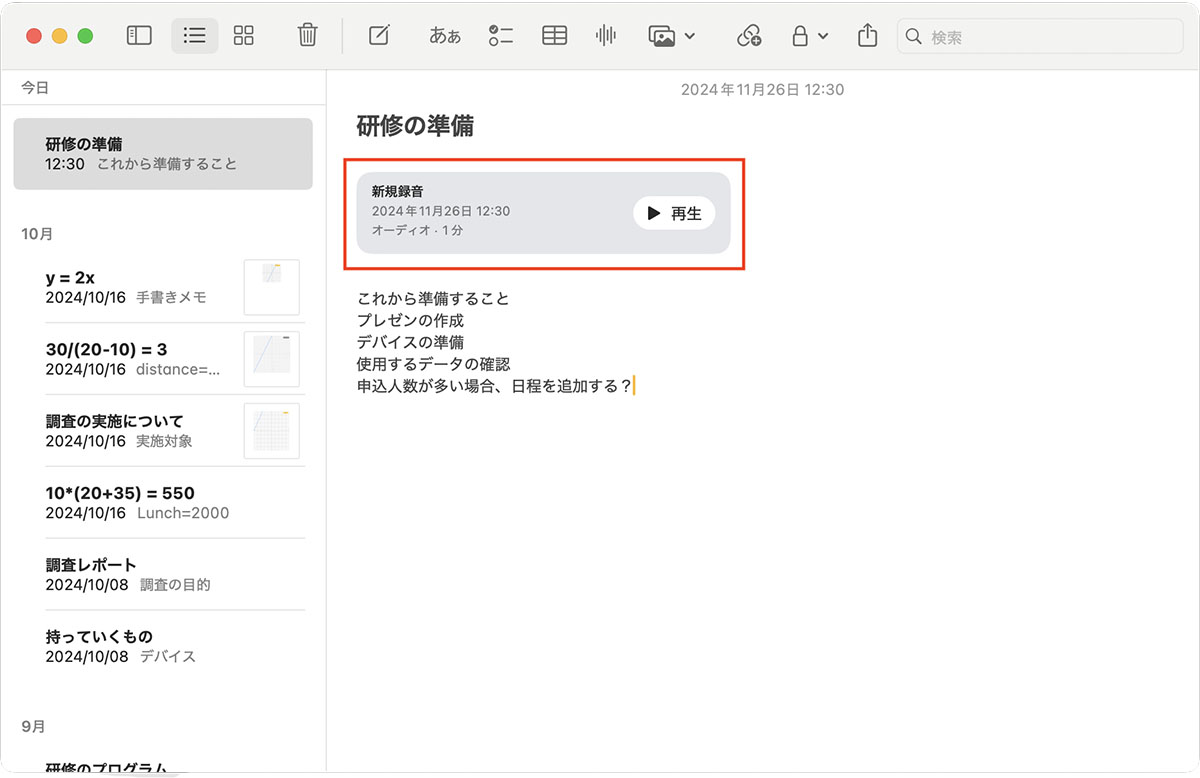Click the 9月 section header
1200x778 pixels.
(x=34, y=726)
